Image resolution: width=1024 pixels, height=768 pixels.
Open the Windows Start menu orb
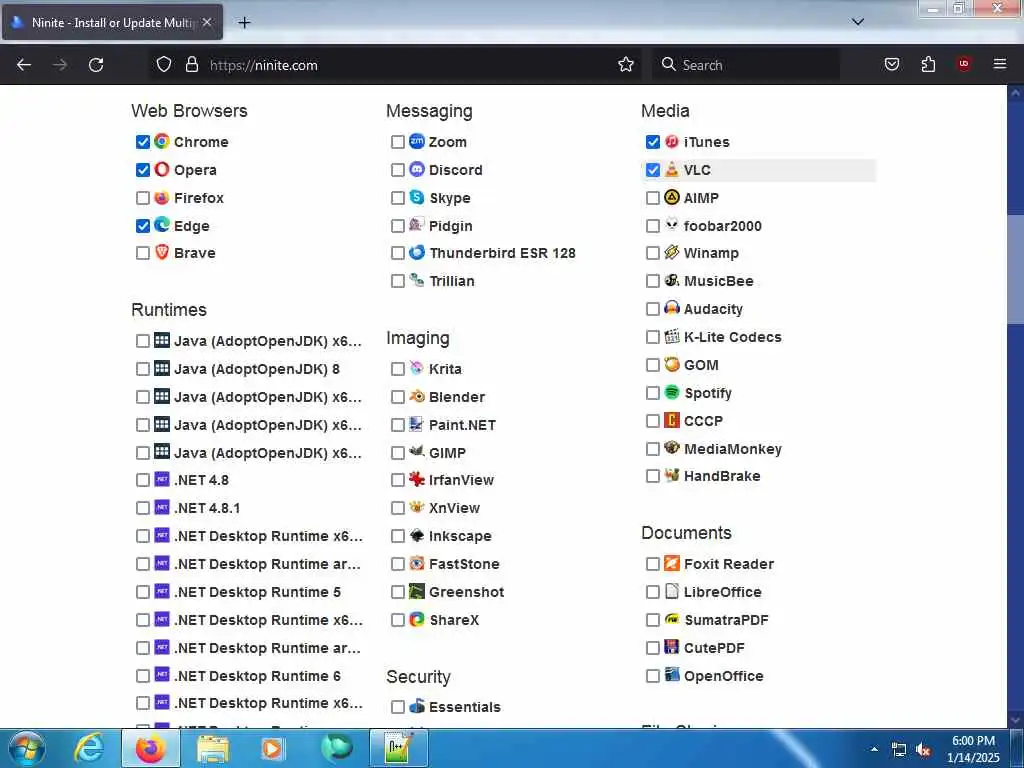[26, 748]
